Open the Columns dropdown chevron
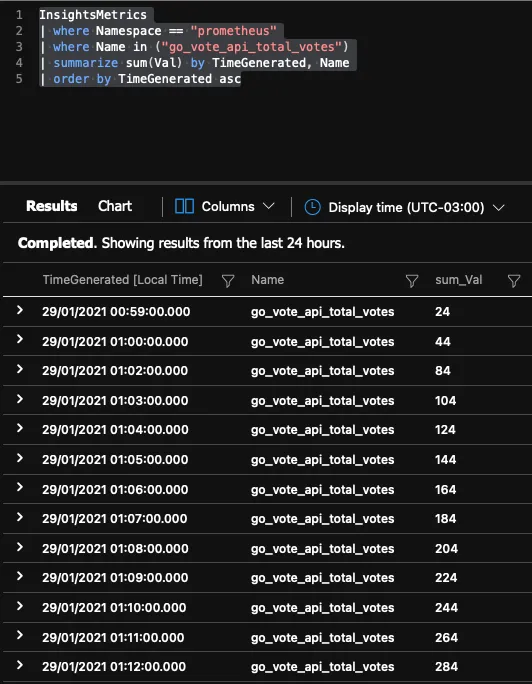 269,206
